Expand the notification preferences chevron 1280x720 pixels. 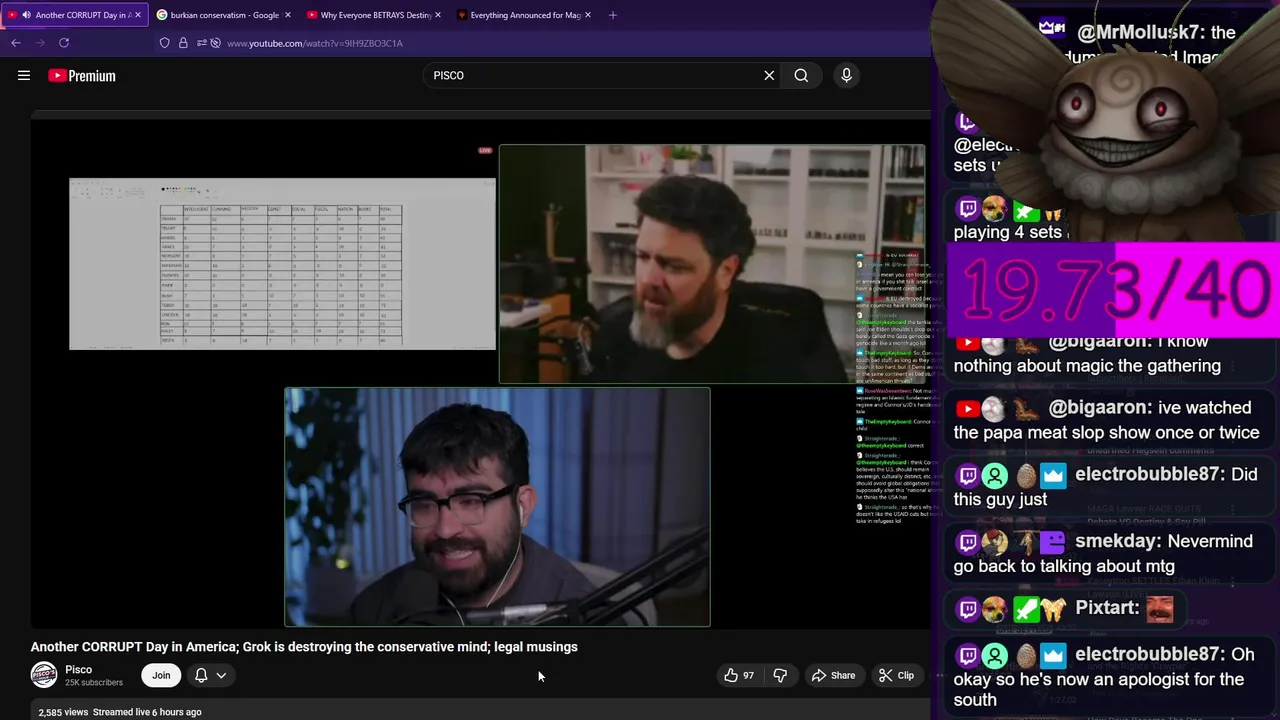click(x=221, y=675)
